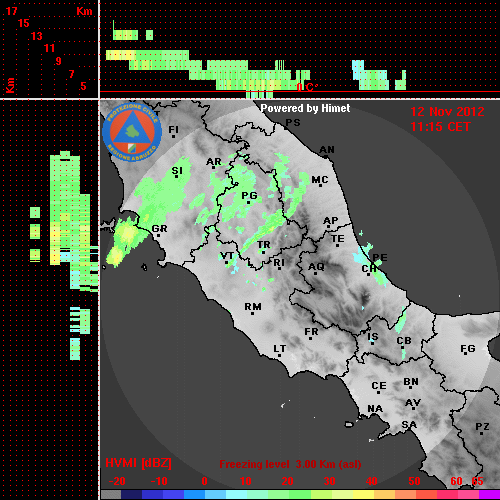500x500 pixels.
Task: Click the FG city label
Action: click(468, 349)
